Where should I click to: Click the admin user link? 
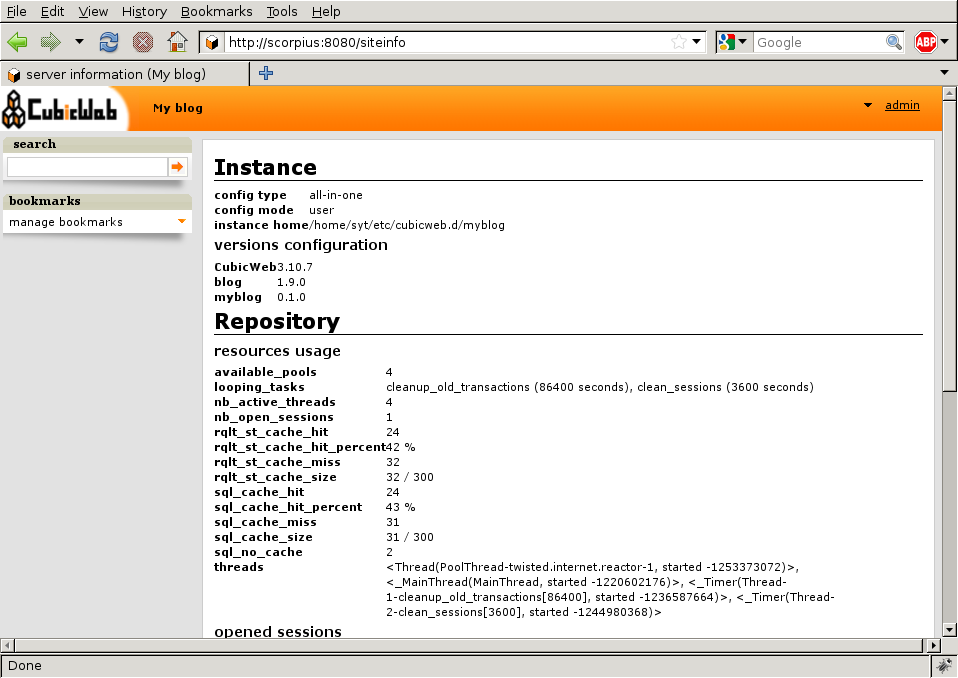pyautogui.click(x=902, y=105)
